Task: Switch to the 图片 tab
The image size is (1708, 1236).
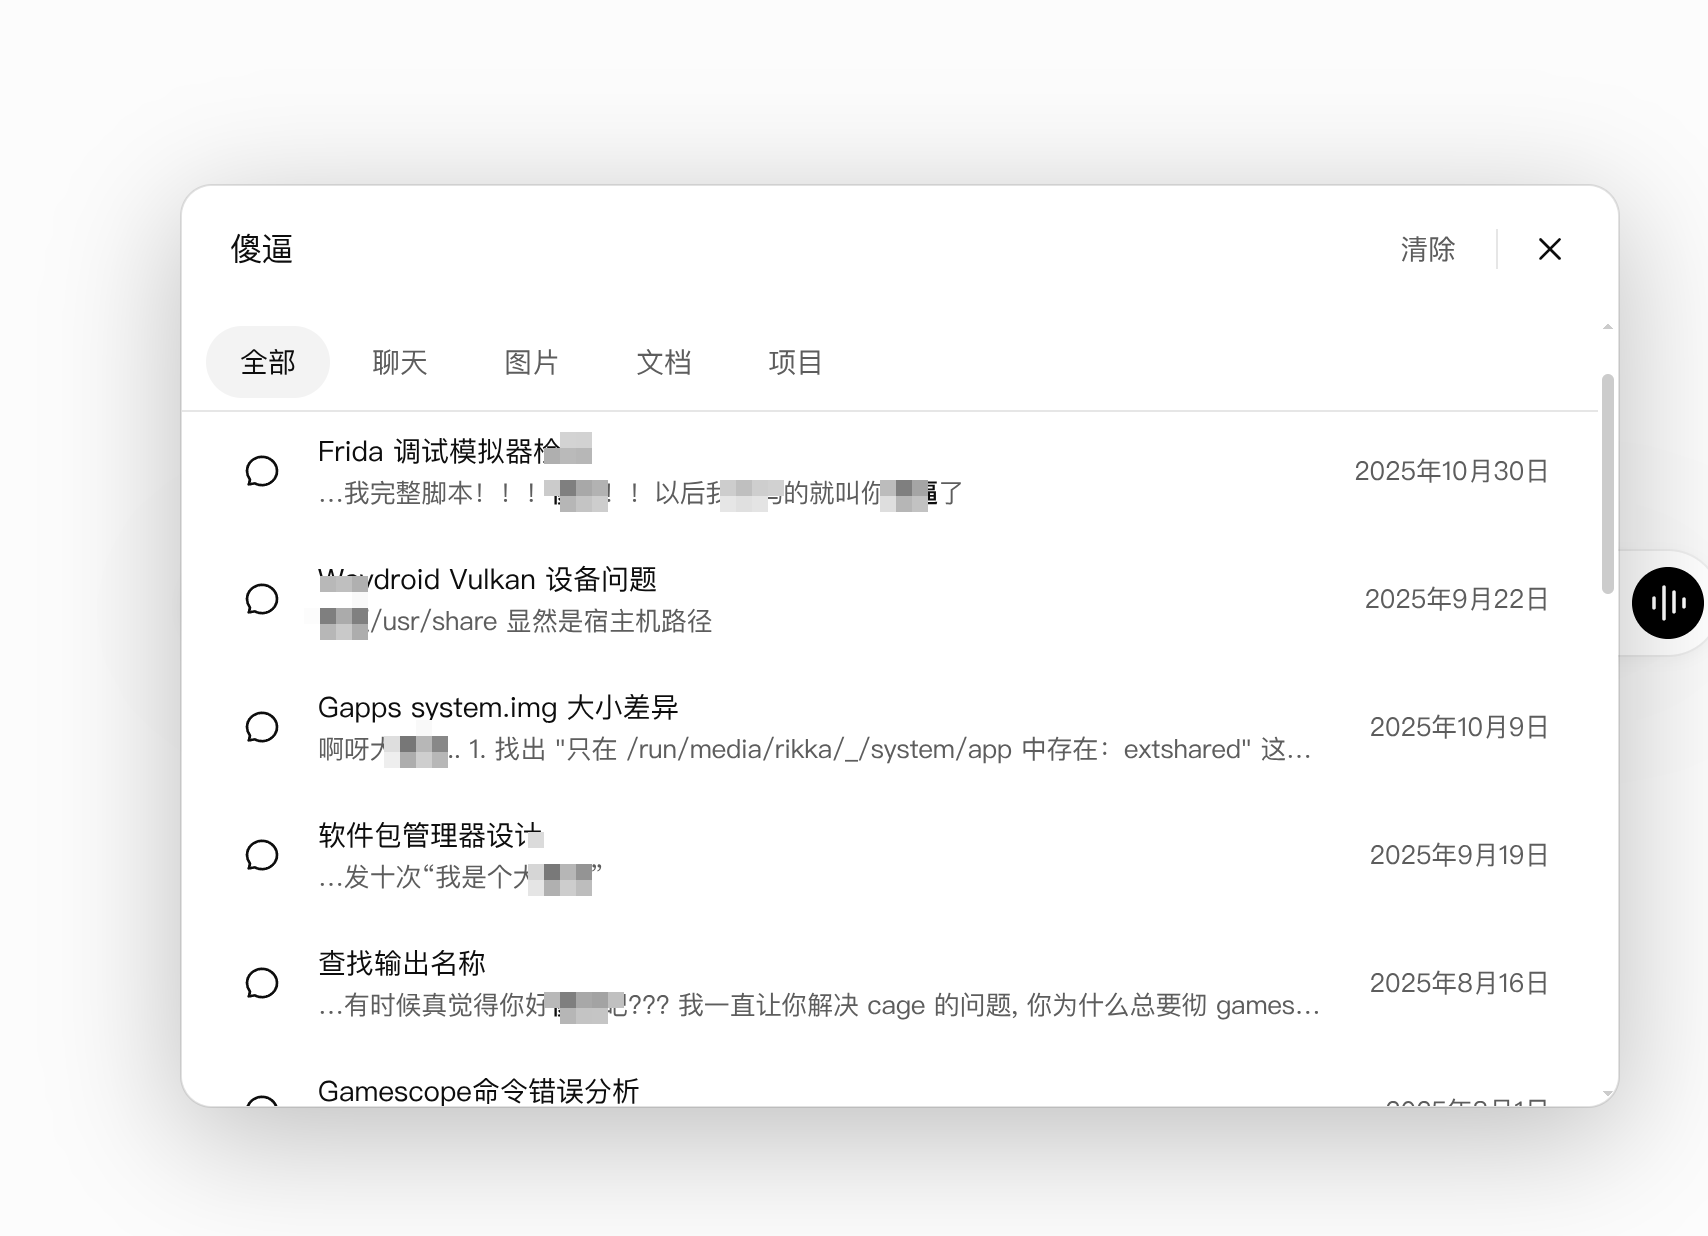Action: (532, 362)
